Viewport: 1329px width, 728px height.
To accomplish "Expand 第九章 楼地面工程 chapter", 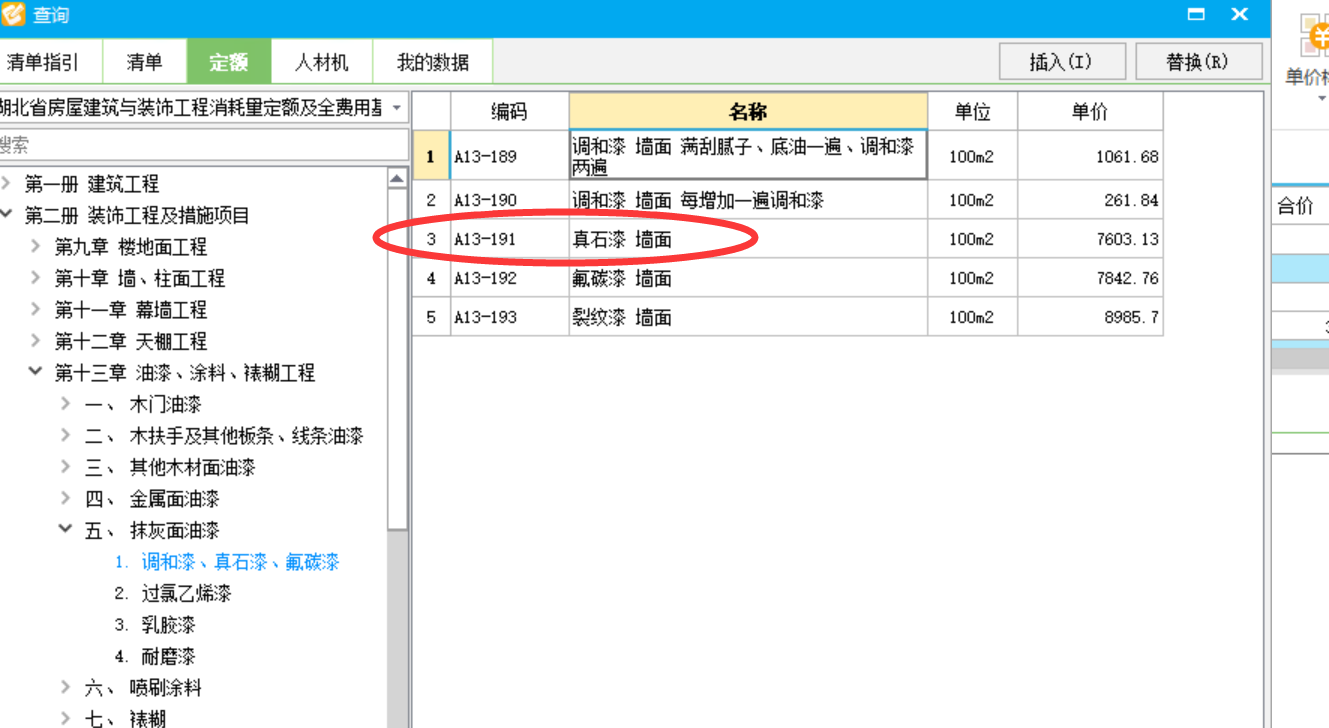I will [36, 247].
